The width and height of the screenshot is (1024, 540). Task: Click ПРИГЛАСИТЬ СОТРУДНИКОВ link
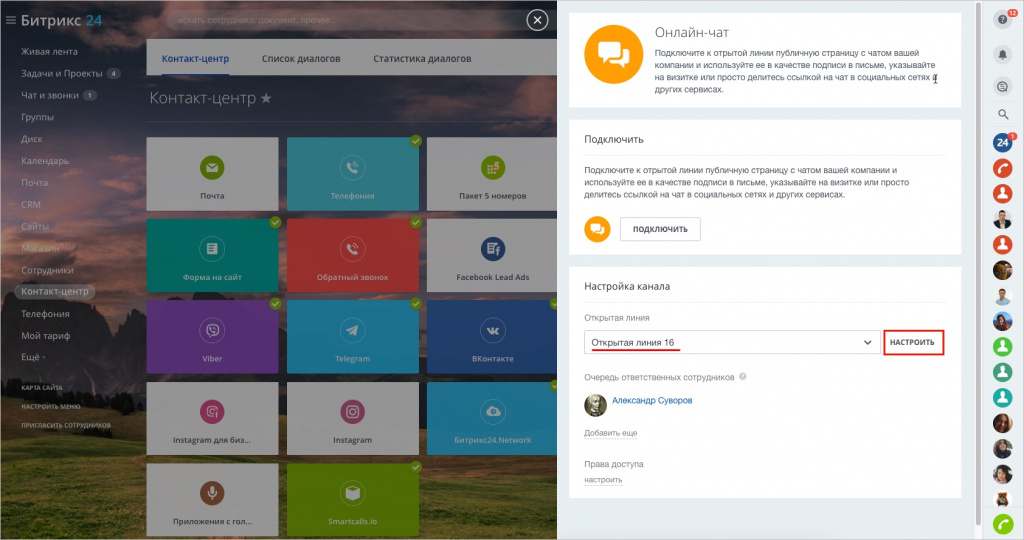[x=66, y=426]
